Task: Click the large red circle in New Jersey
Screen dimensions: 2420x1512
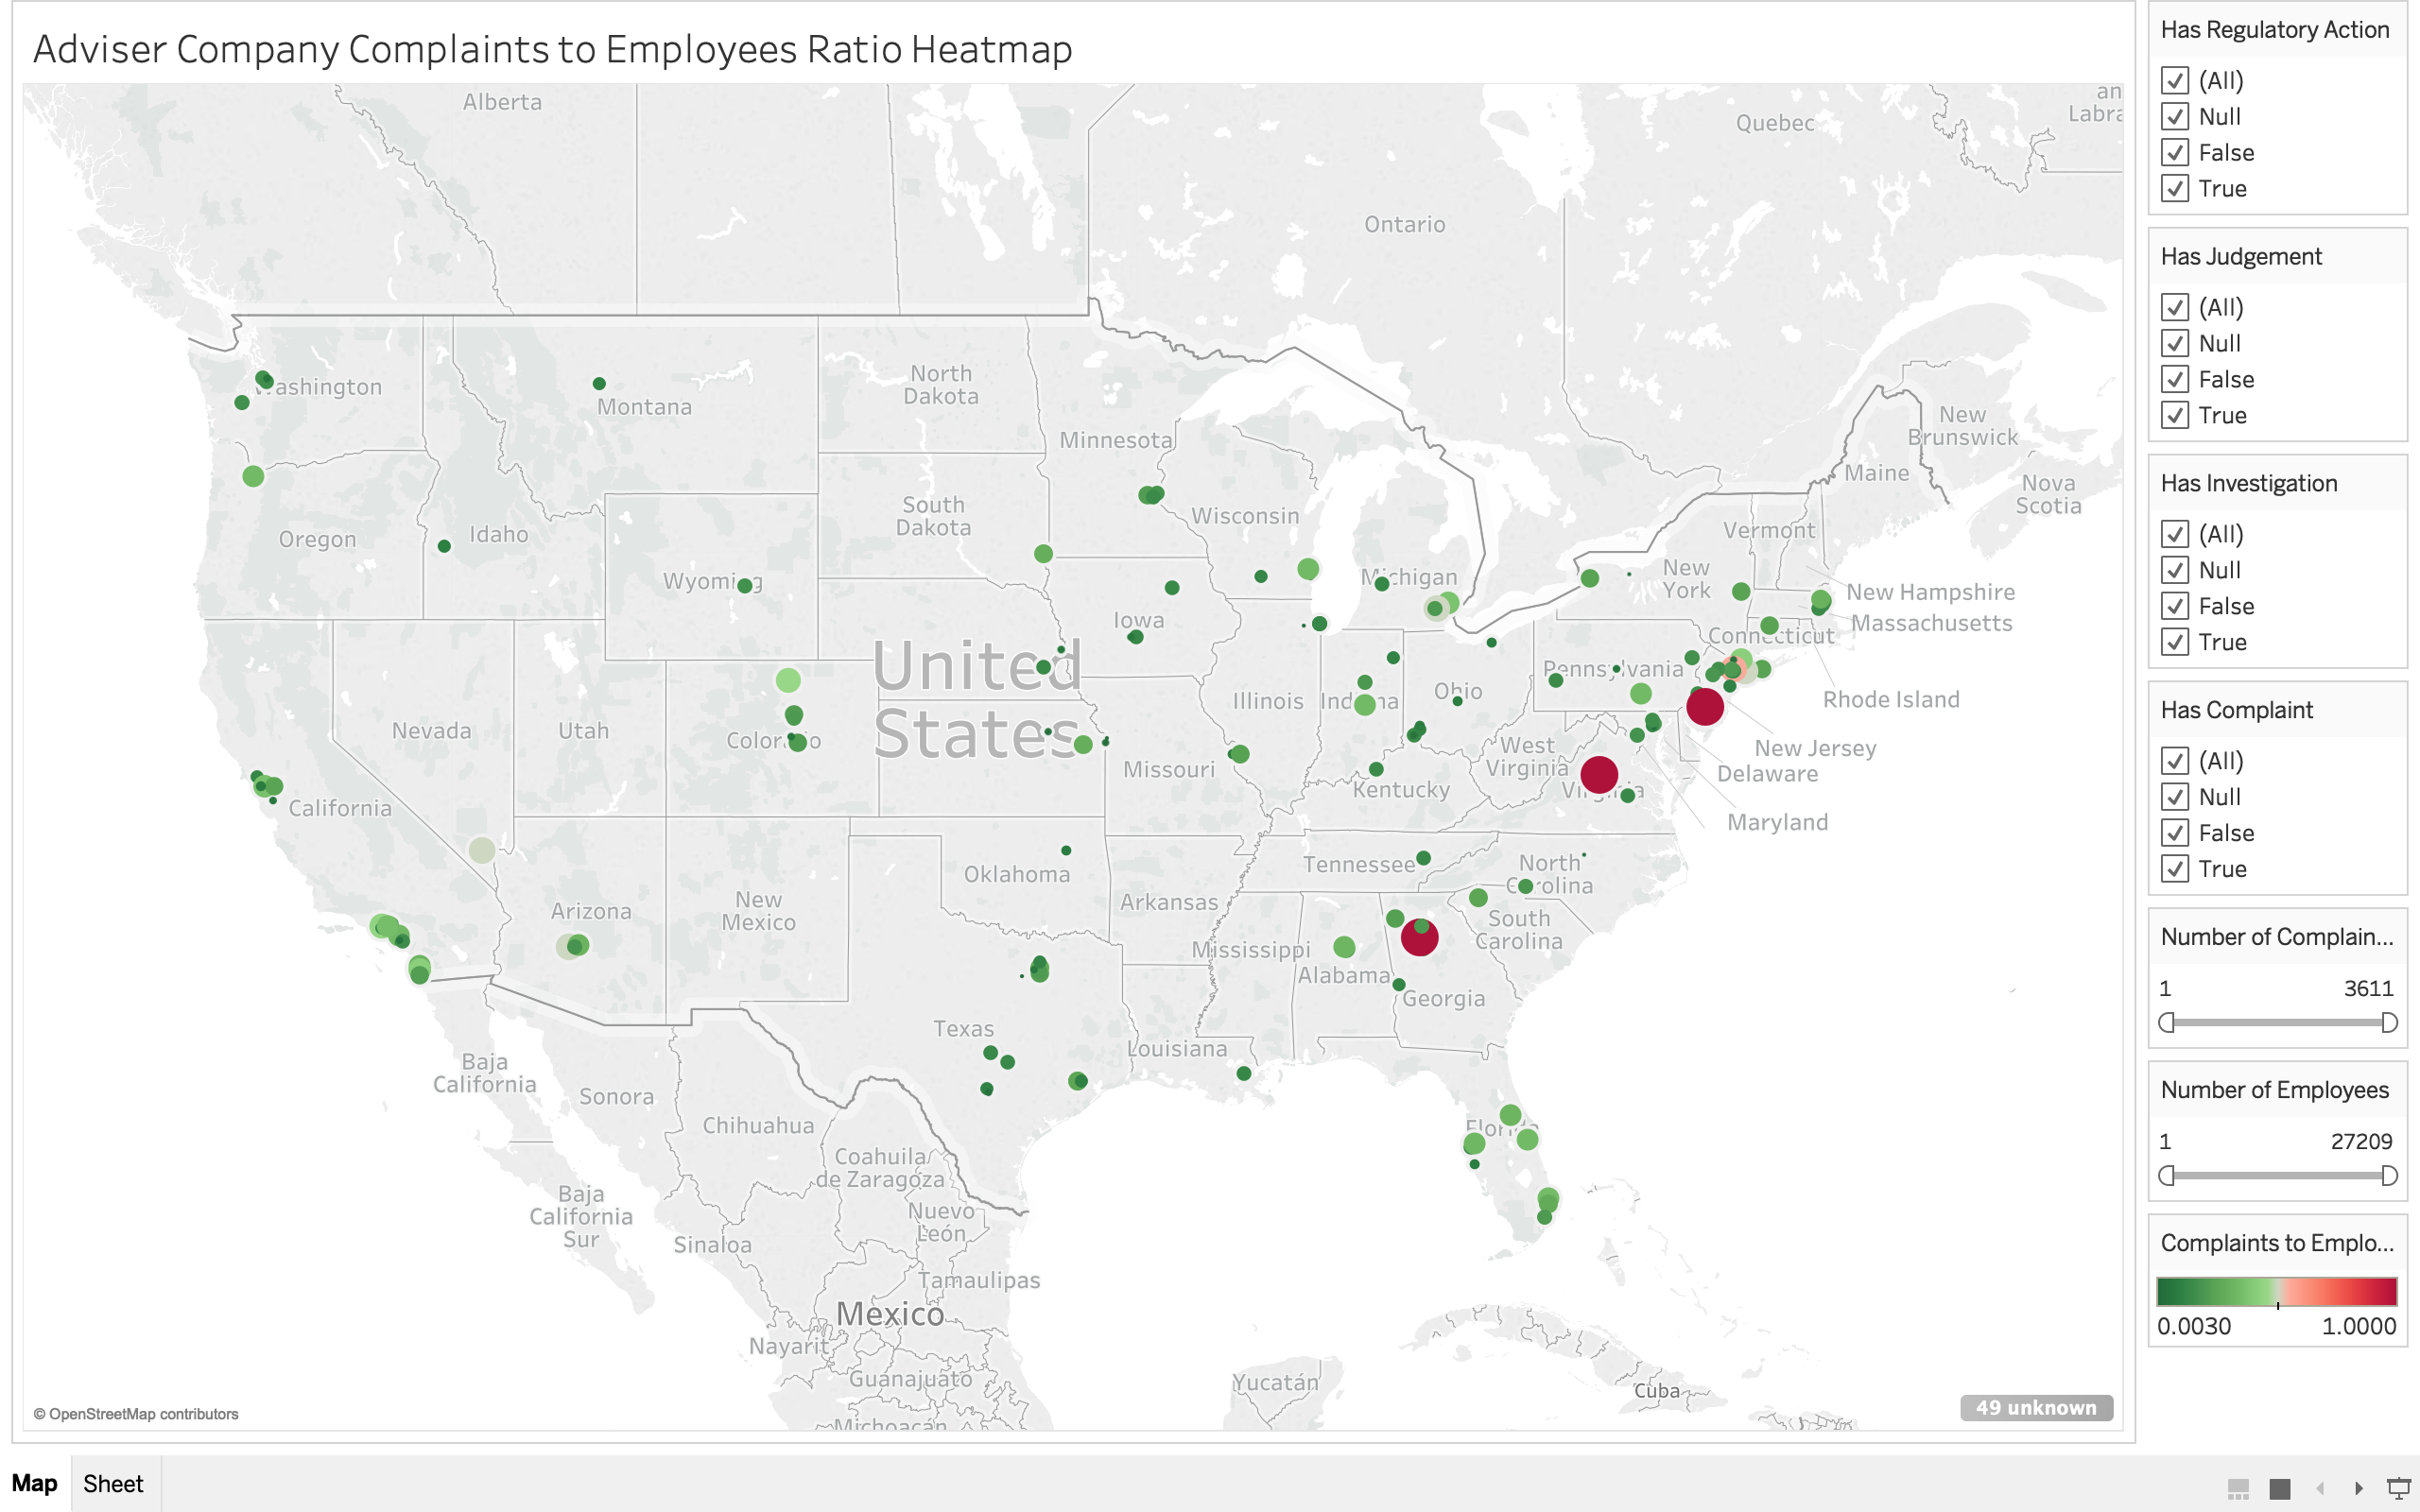Action: [1704, 707]
